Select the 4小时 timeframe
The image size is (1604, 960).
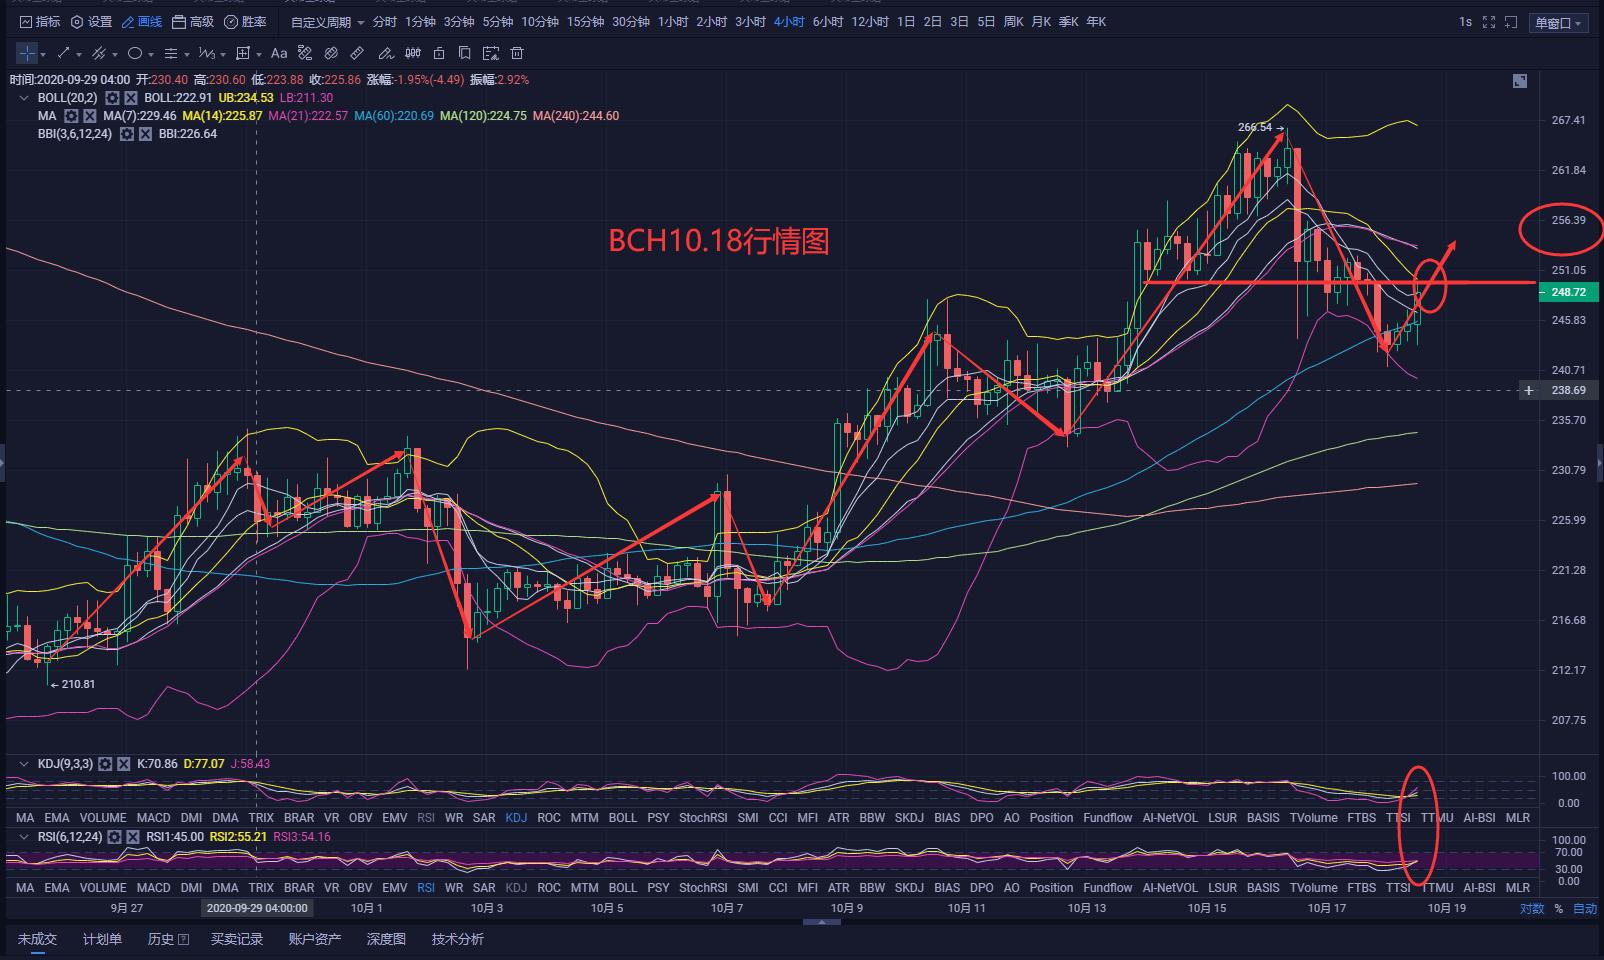pyautogui.click(x=789, y=22)
